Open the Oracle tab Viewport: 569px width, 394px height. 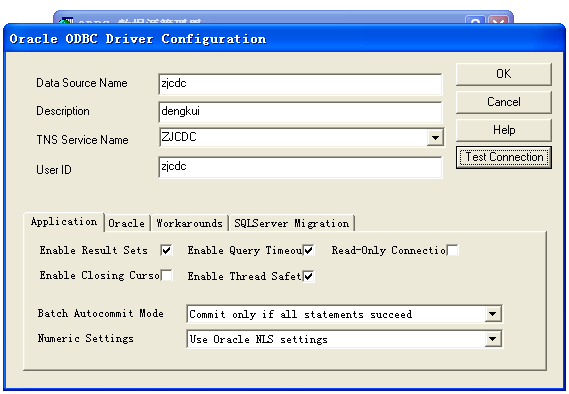[127, 223]
